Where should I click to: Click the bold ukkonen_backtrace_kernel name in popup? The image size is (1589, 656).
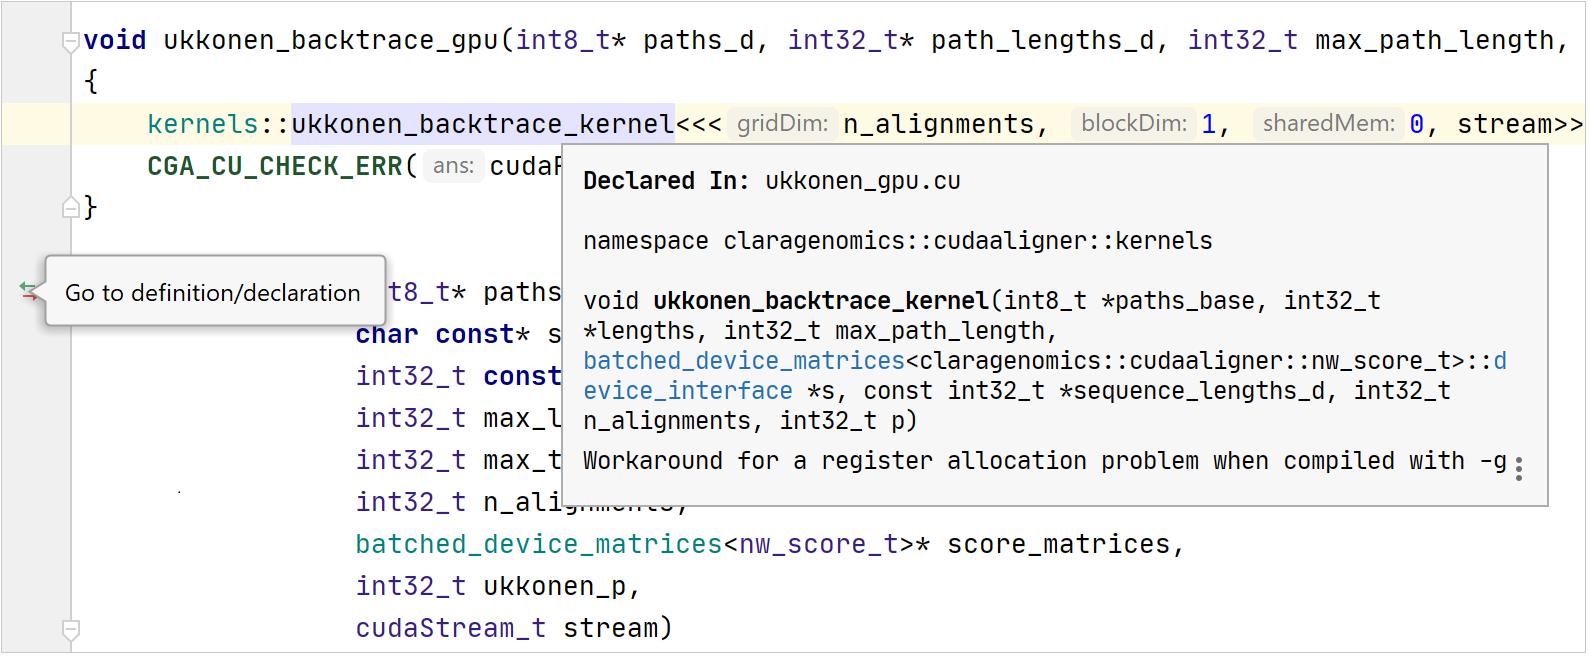point(820,301)
